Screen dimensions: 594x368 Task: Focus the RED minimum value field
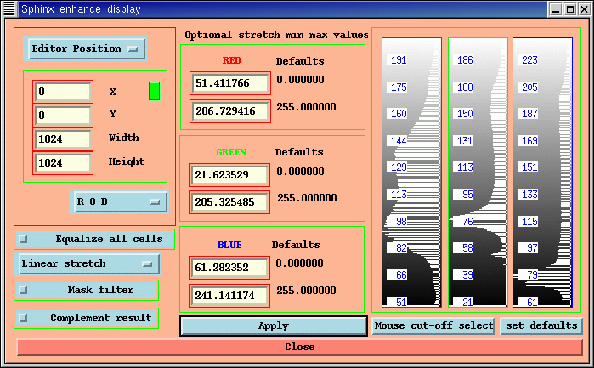(230, 83)
